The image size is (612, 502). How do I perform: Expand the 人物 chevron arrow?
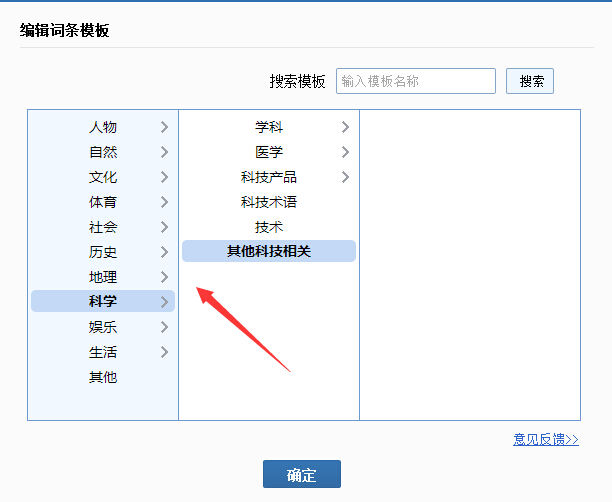[164, 127]
